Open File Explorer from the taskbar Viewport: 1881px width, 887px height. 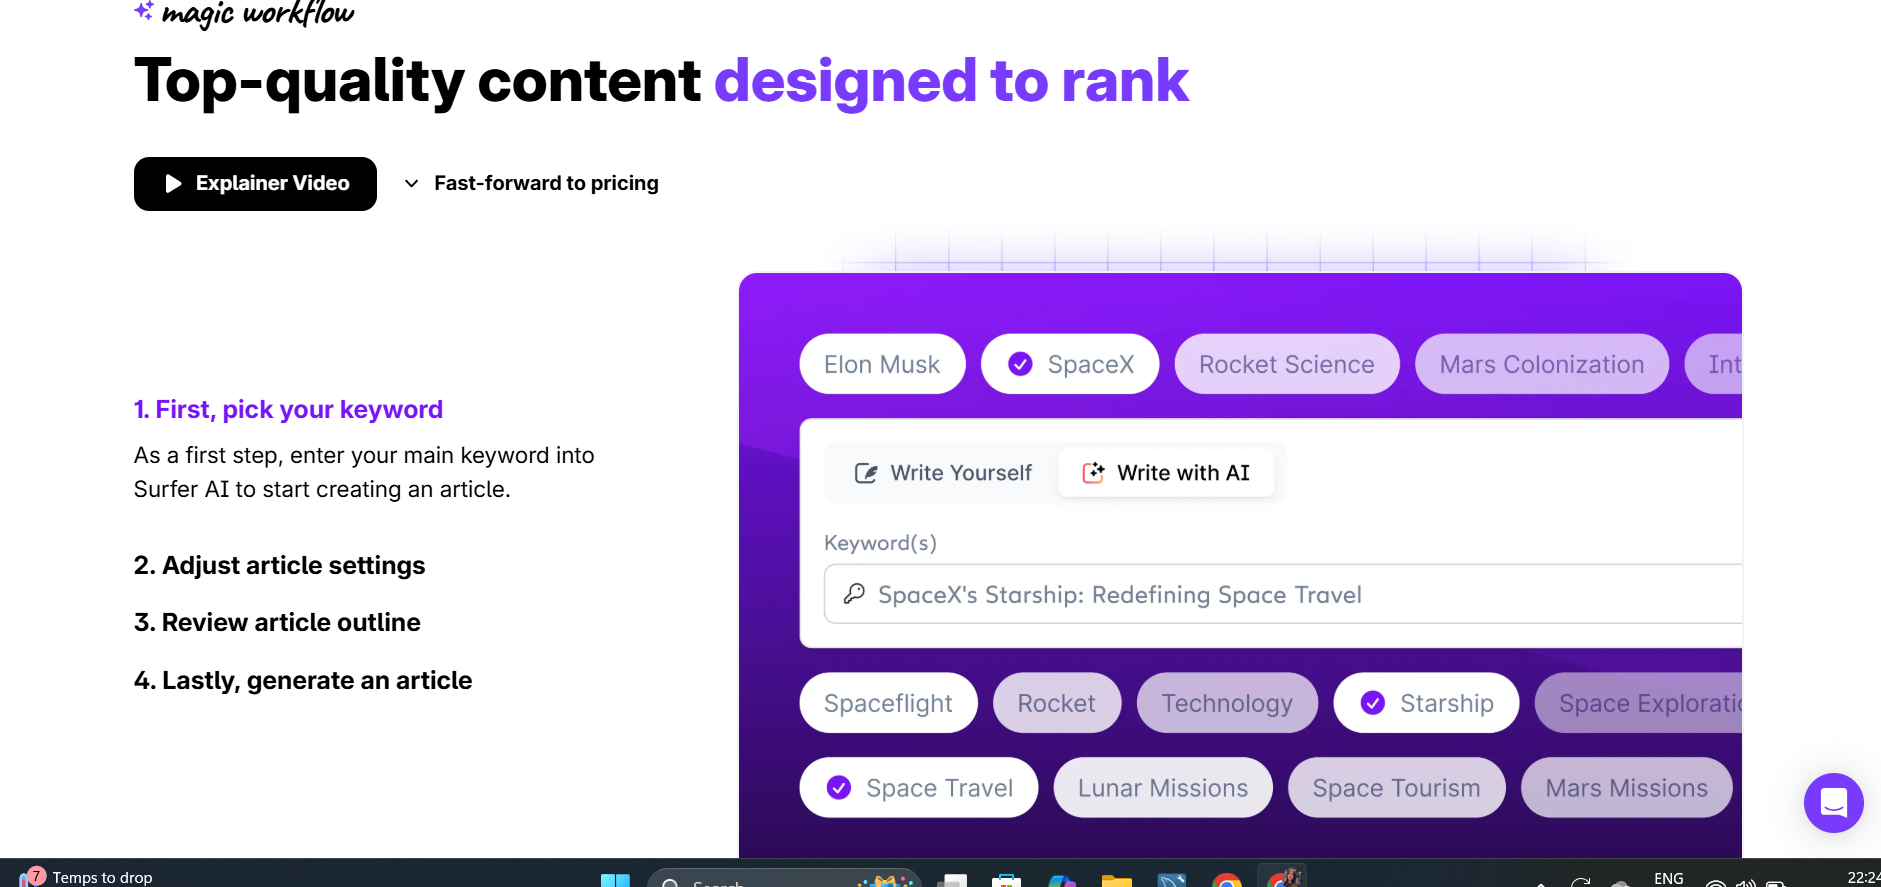click(x=1116, y=880)
